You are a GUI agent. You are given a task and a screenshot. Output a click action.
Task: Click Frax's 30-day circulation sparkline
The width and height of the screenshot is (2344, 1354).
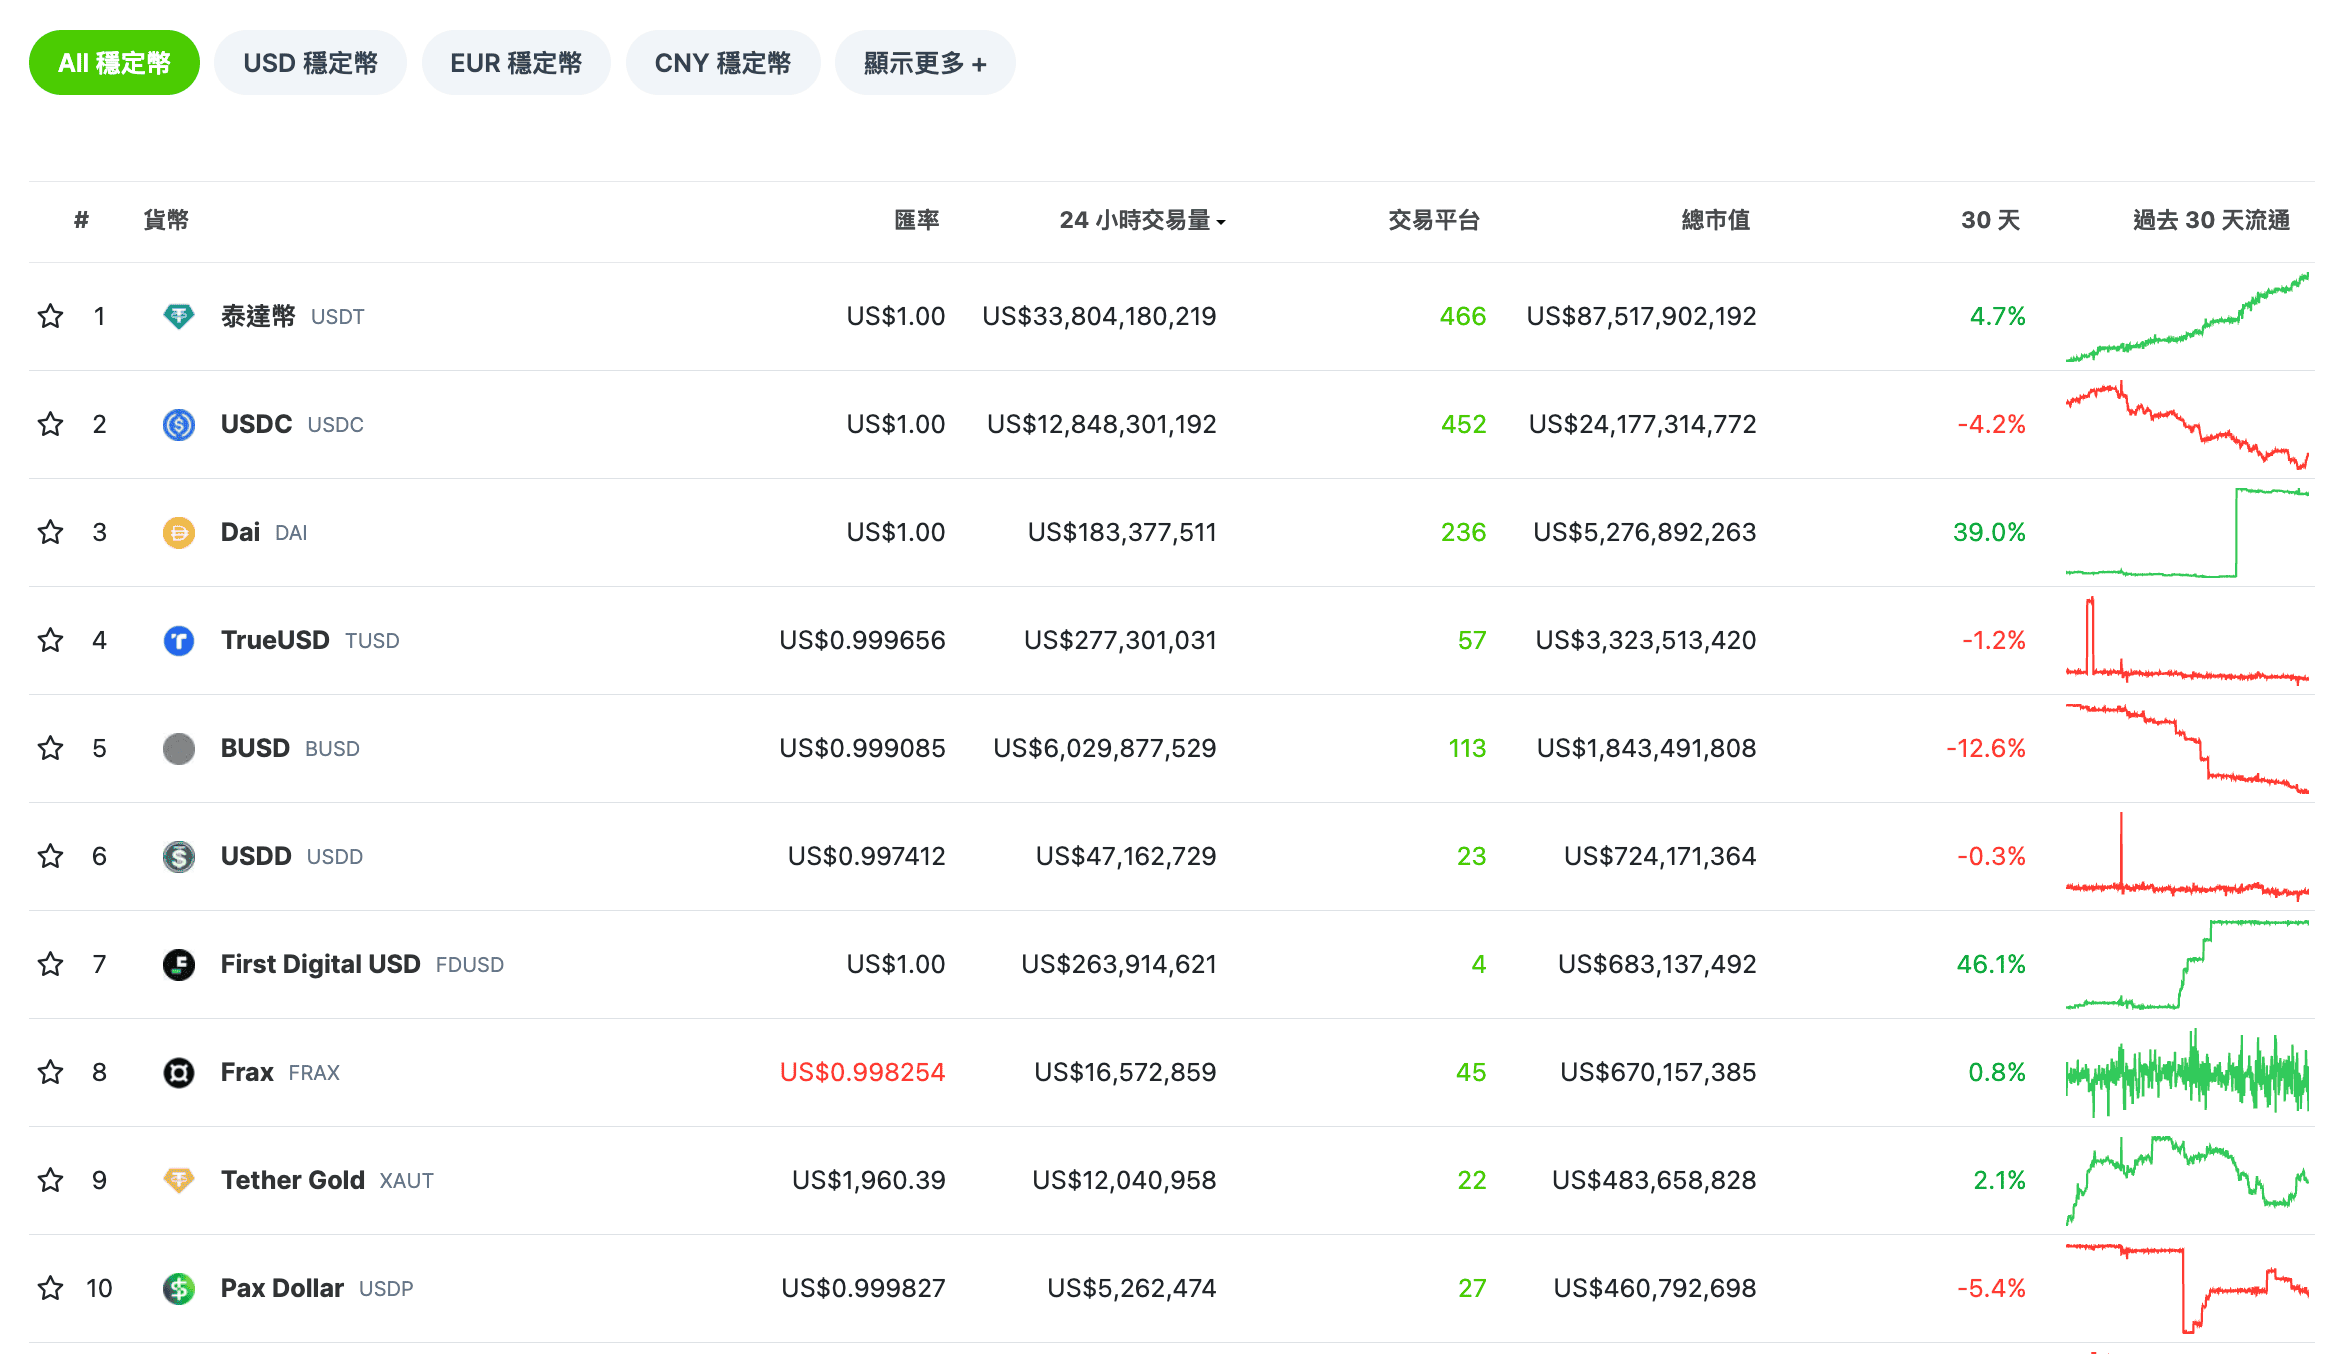tap(2188, 1073)
